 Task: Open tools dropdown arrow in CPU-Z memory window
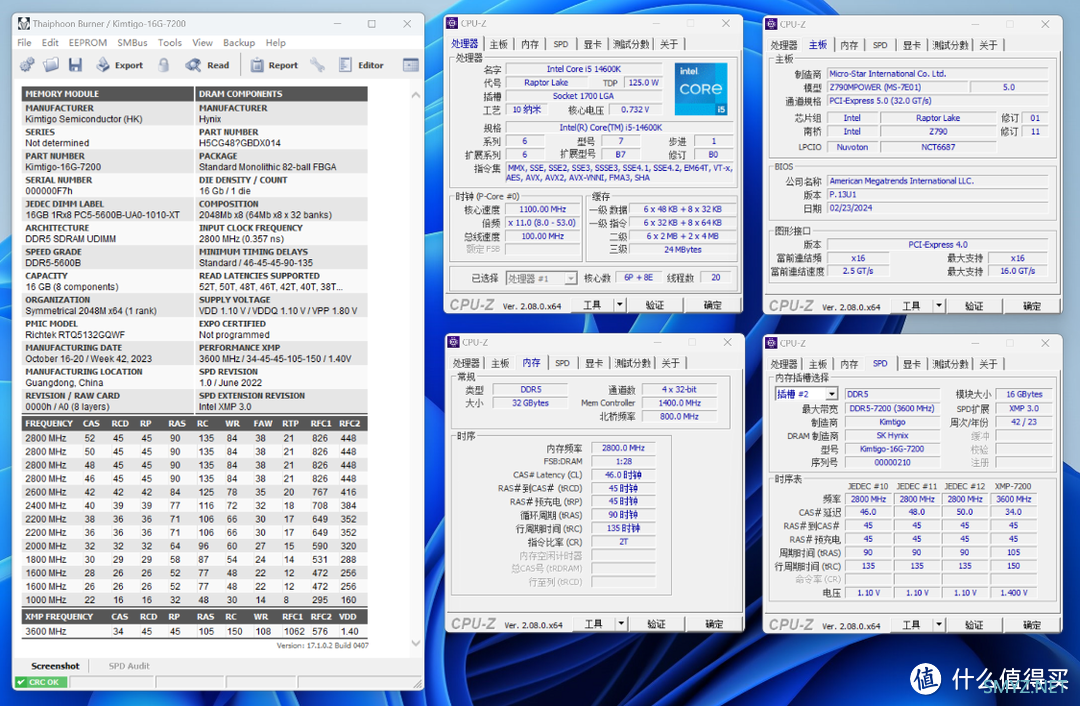(621, 623)
